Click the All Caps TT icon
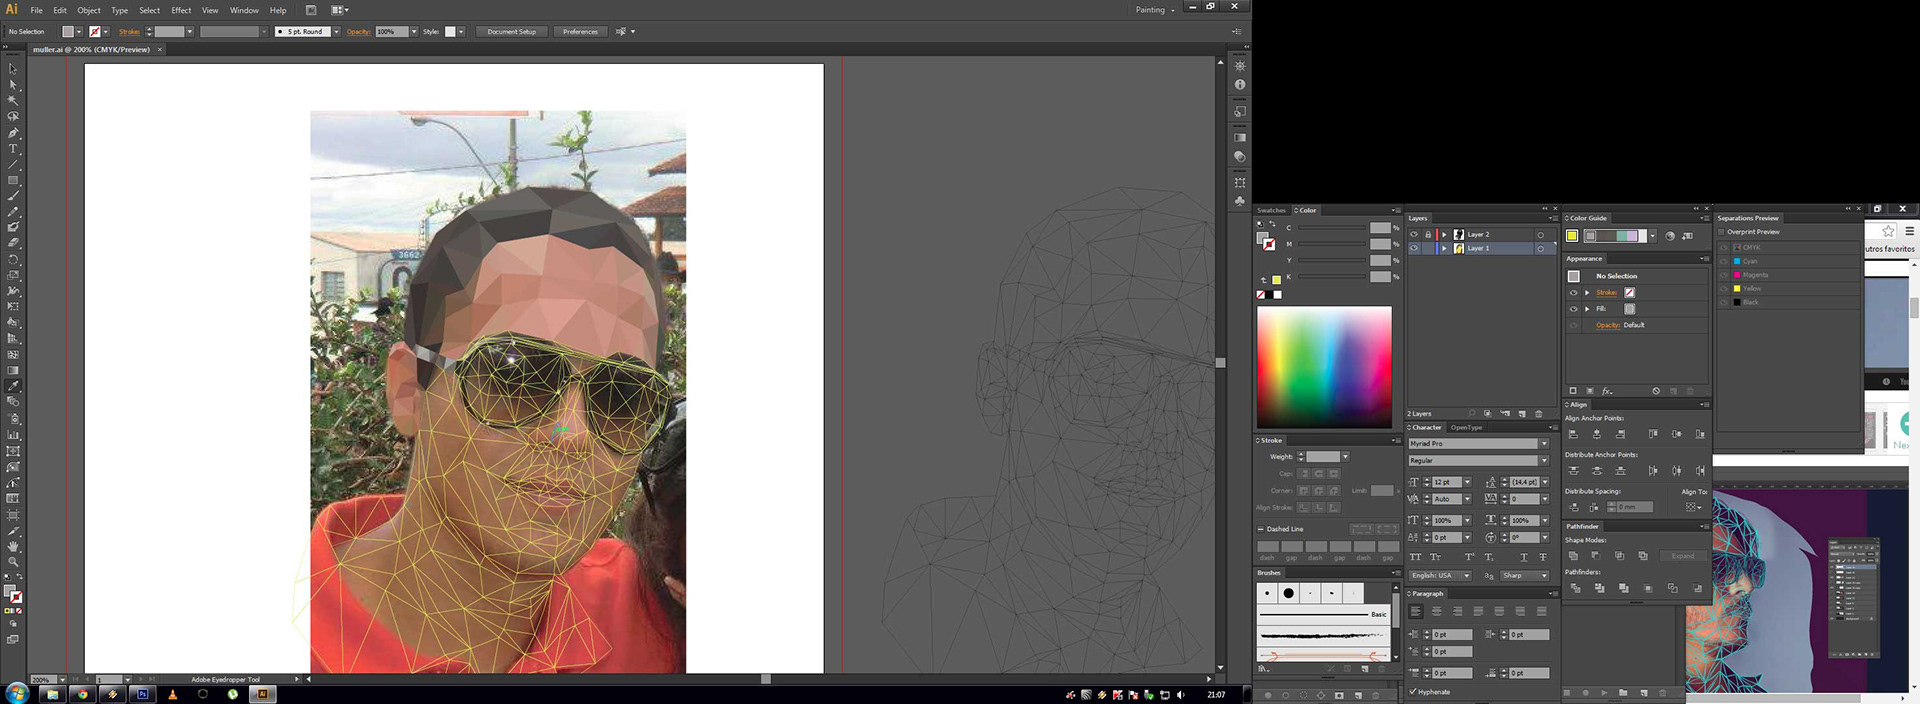1920x704 pixels. [x=1415, y=557]
